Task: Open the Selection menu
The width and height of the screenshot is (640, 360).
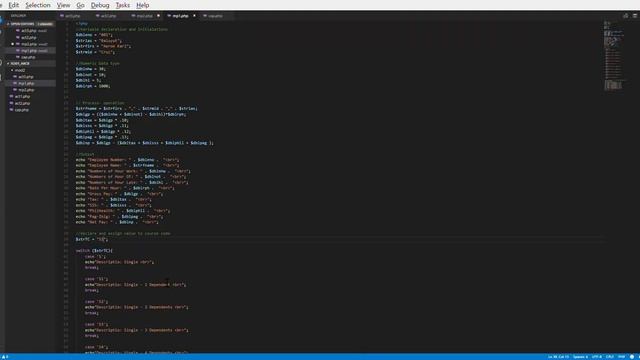Action: point(38,5)
